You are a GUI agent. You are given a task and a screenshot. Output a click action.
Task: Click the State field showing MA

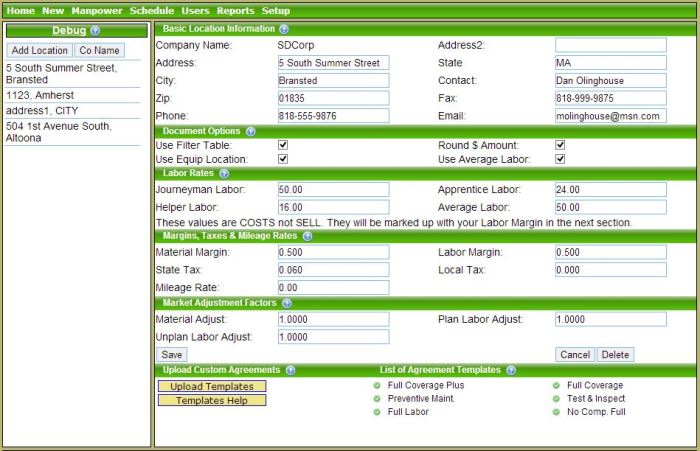click(x=611, y=63)
